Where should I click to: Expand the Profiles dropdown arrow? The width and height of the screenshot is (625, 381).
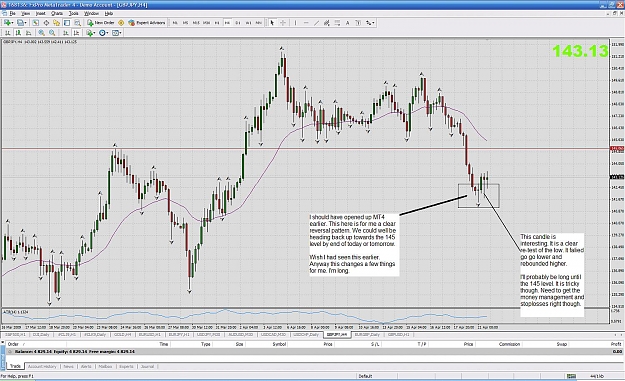pos(26,23)
